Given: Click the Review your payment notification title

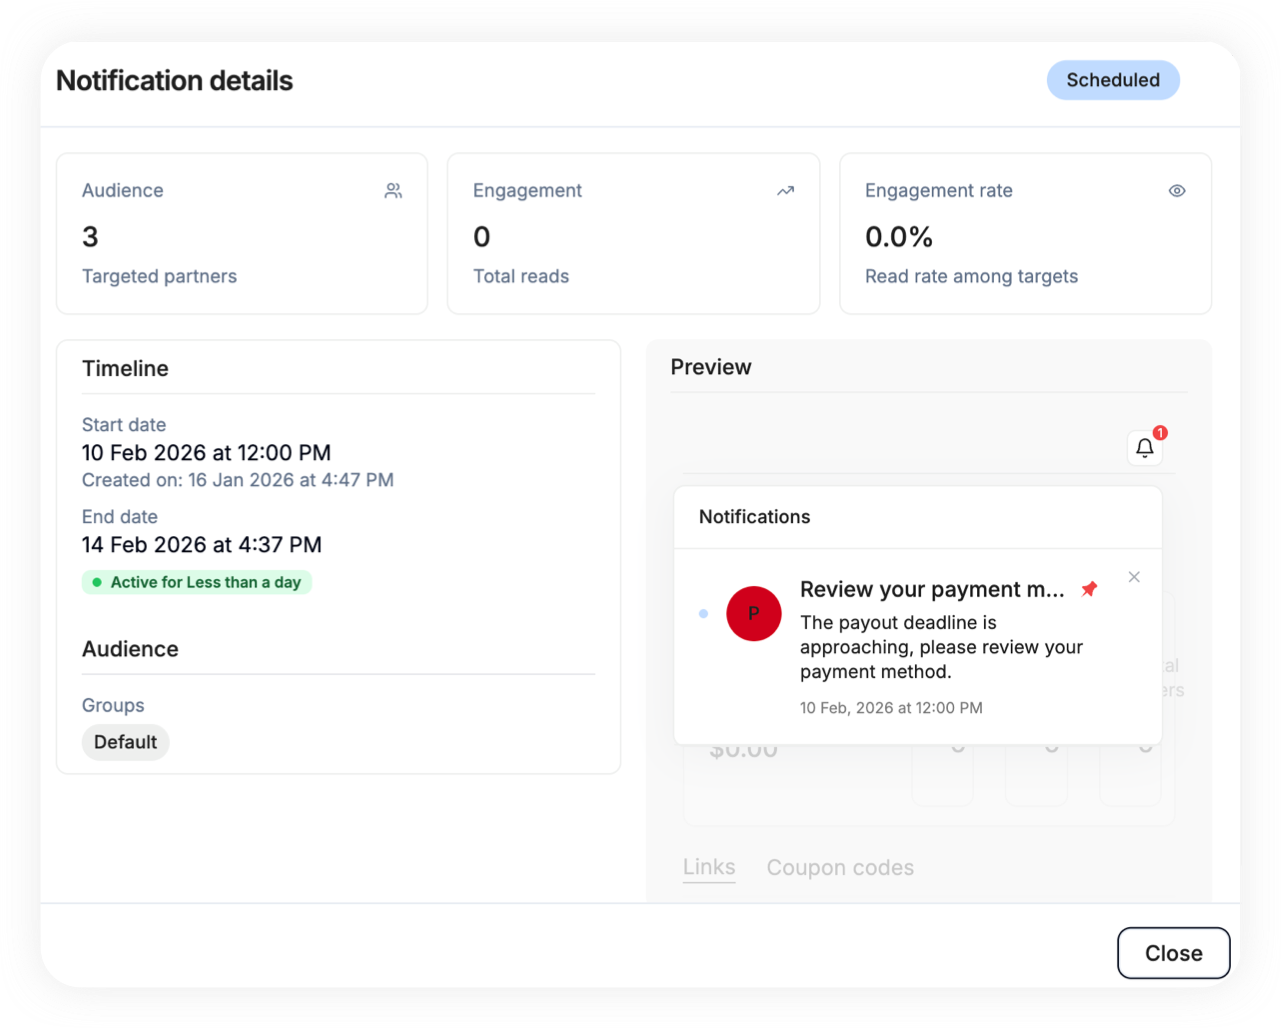Looking at the screenshot, I should point(931,590).
